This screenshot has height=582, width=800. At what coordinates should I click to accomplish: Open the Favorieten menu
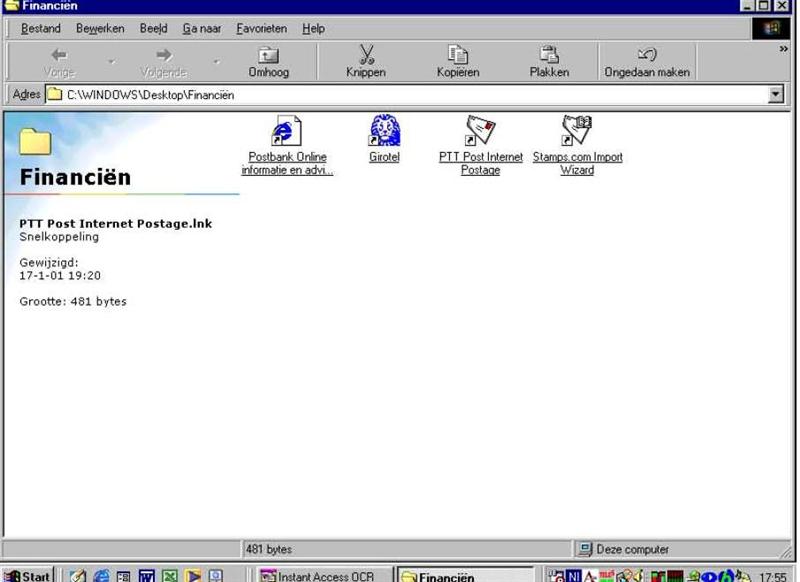(x=261, y=29)
